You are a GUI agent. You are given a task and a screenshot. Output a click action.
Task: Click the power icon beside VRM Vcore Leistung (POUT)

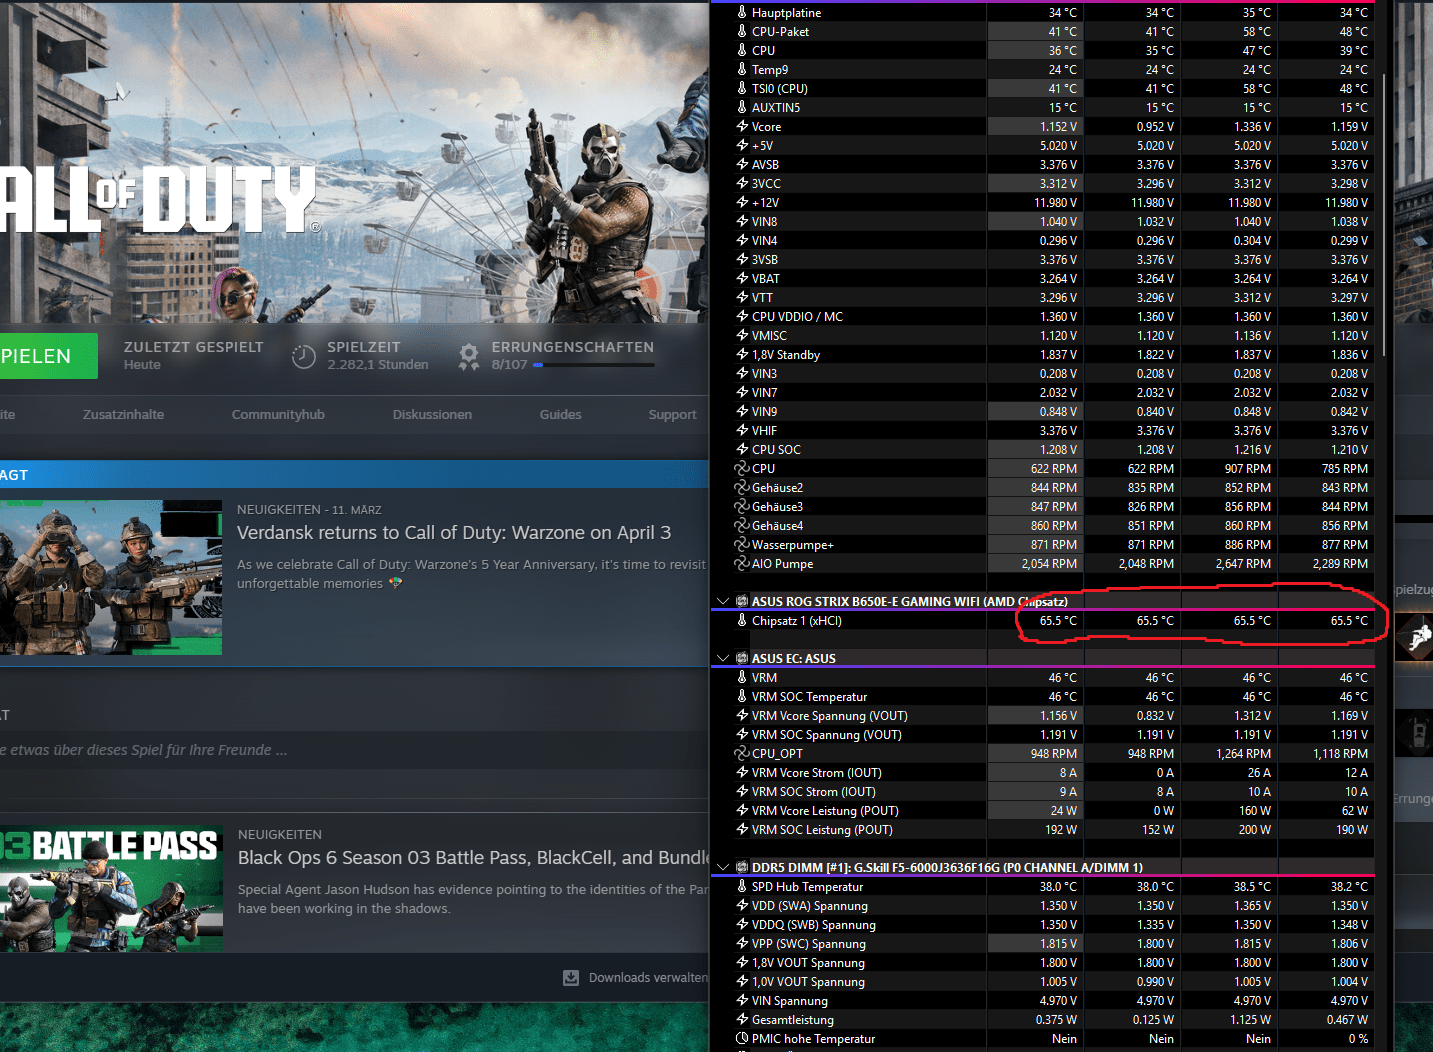point(742,811)
